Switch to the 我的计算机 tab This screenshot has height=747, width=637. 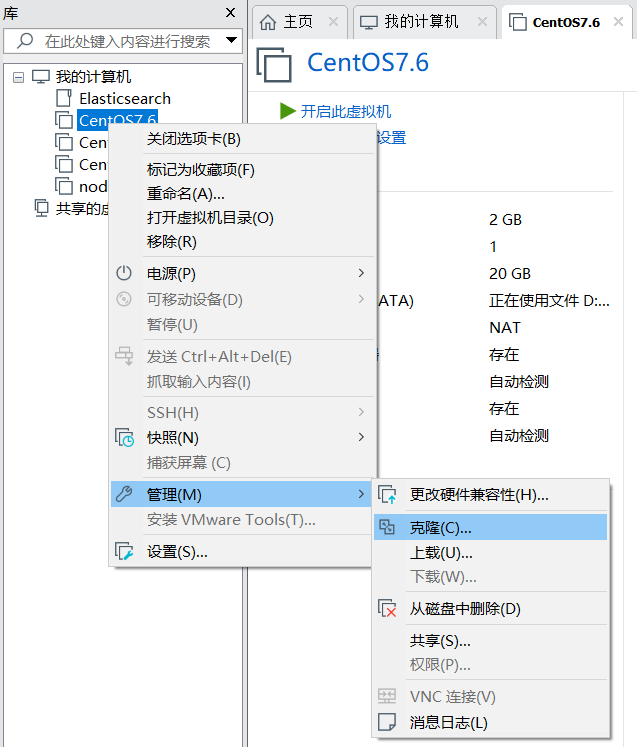424,22
